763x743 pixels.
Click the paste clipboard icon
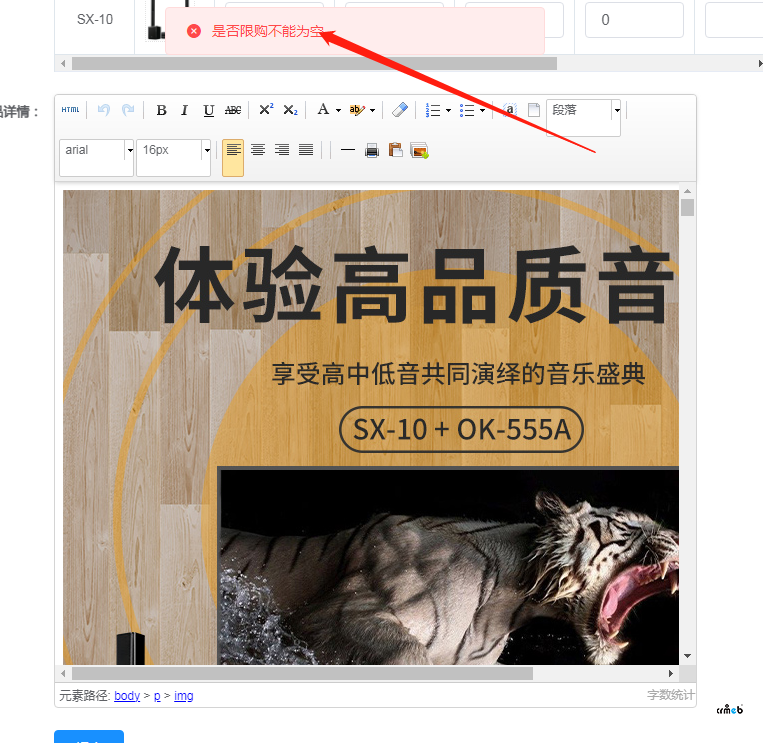pos(396,150)
